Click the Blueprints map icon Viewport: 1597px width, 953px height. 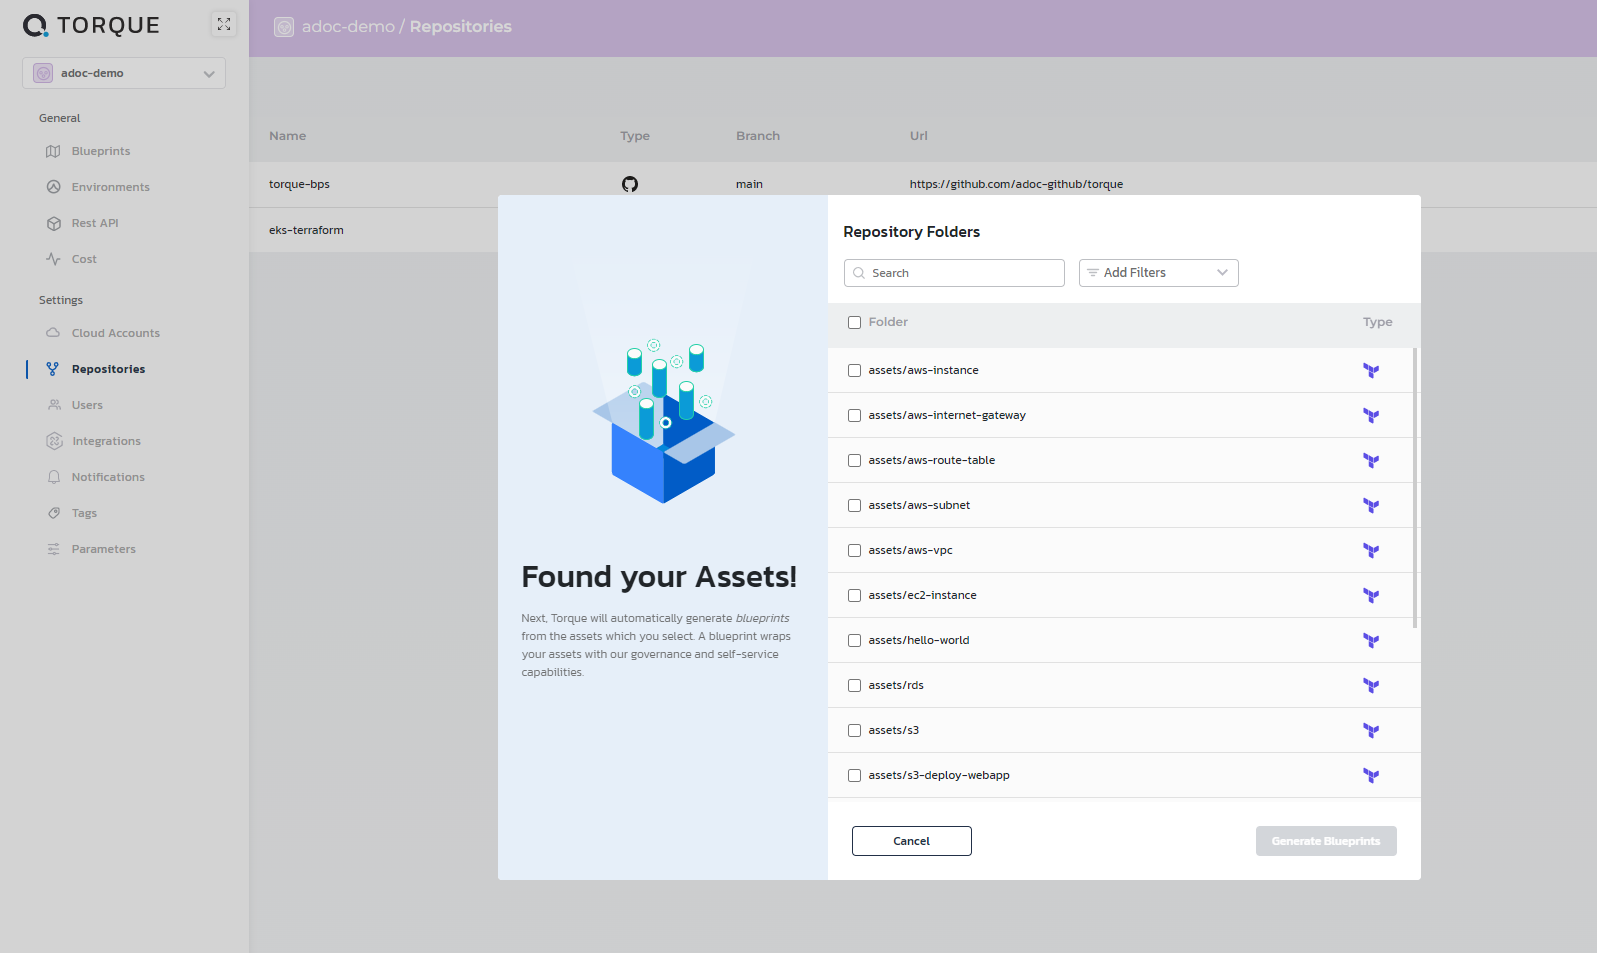coord(54,151)
